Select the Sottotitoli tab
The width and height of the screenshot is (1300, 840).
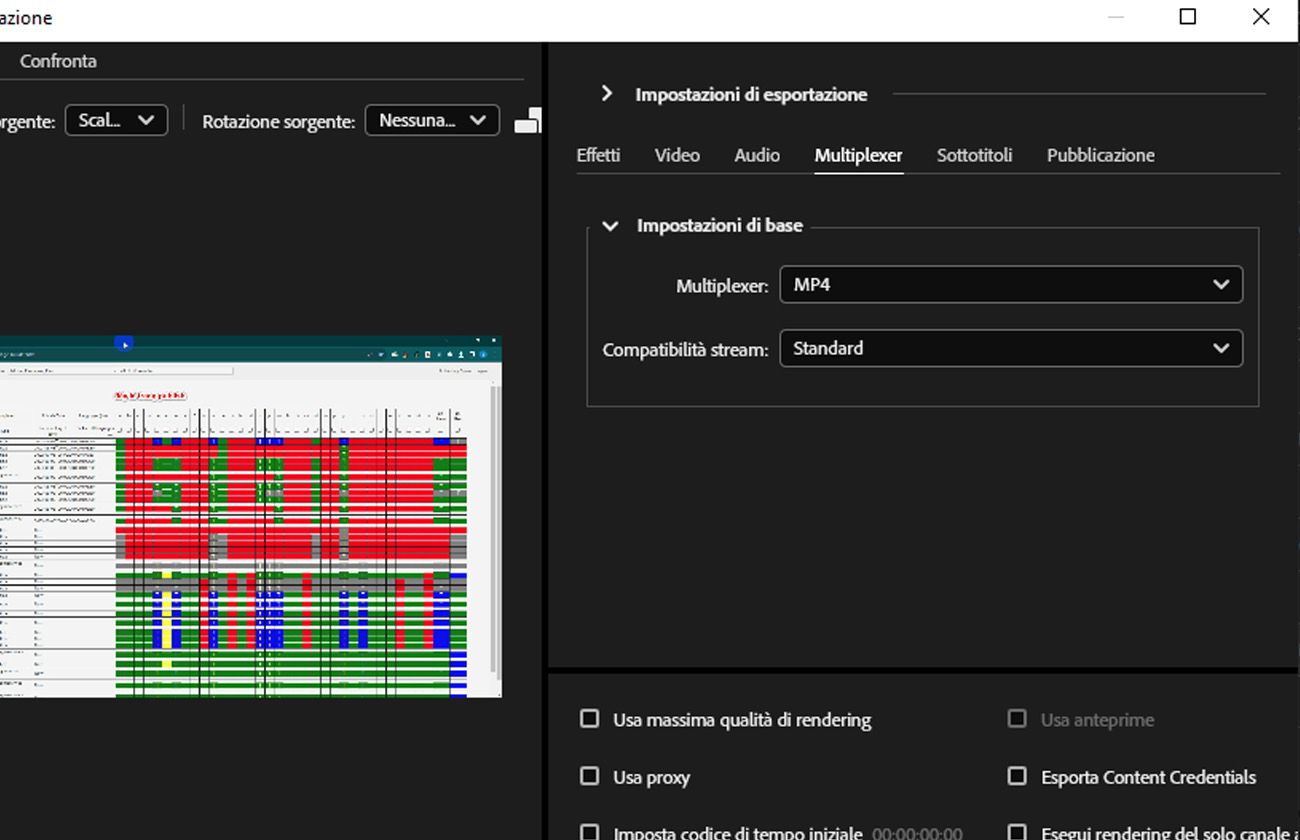pos(974,156)
